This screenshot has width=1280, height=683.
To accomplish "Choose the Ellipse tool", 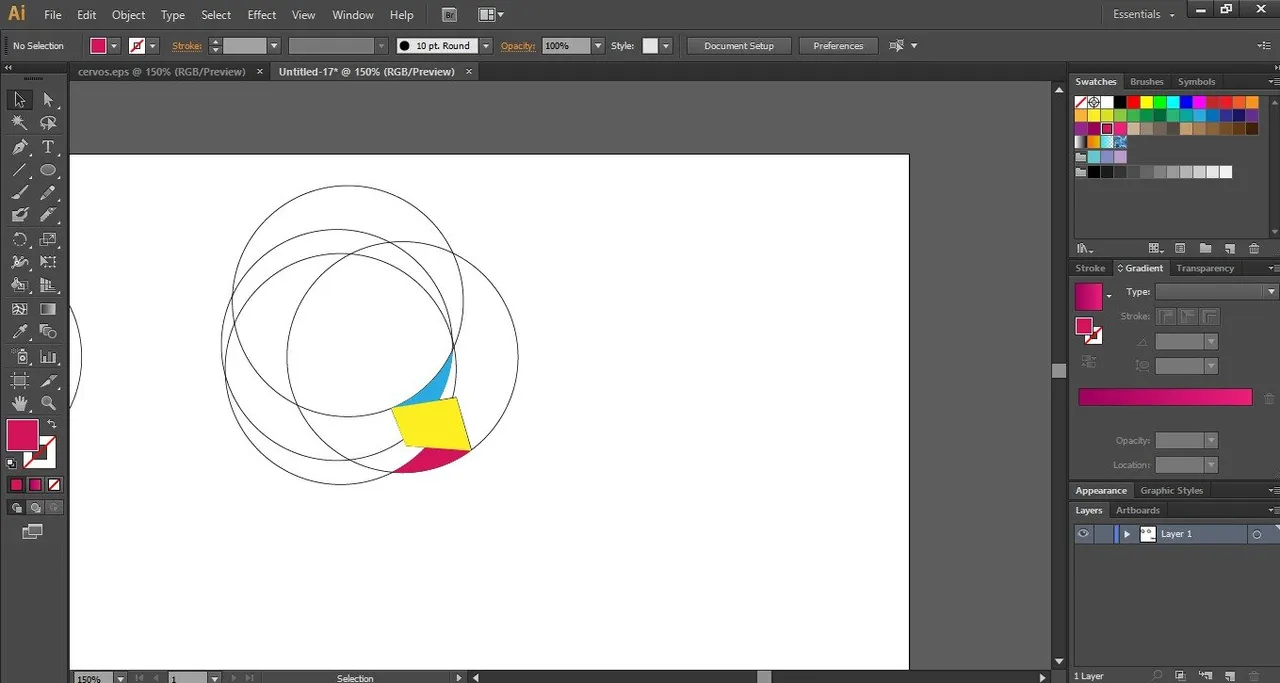I will [x=48, y=170].
